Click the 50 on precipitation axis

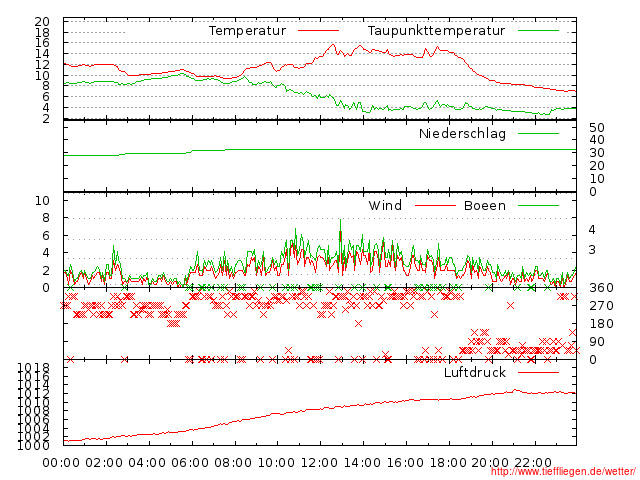[x=597, y=128]
